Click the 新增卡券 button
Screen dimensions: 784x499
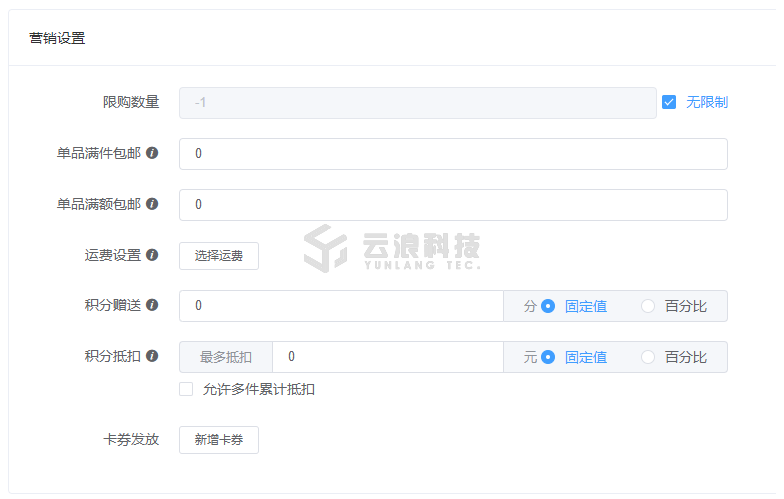[219, 440]
